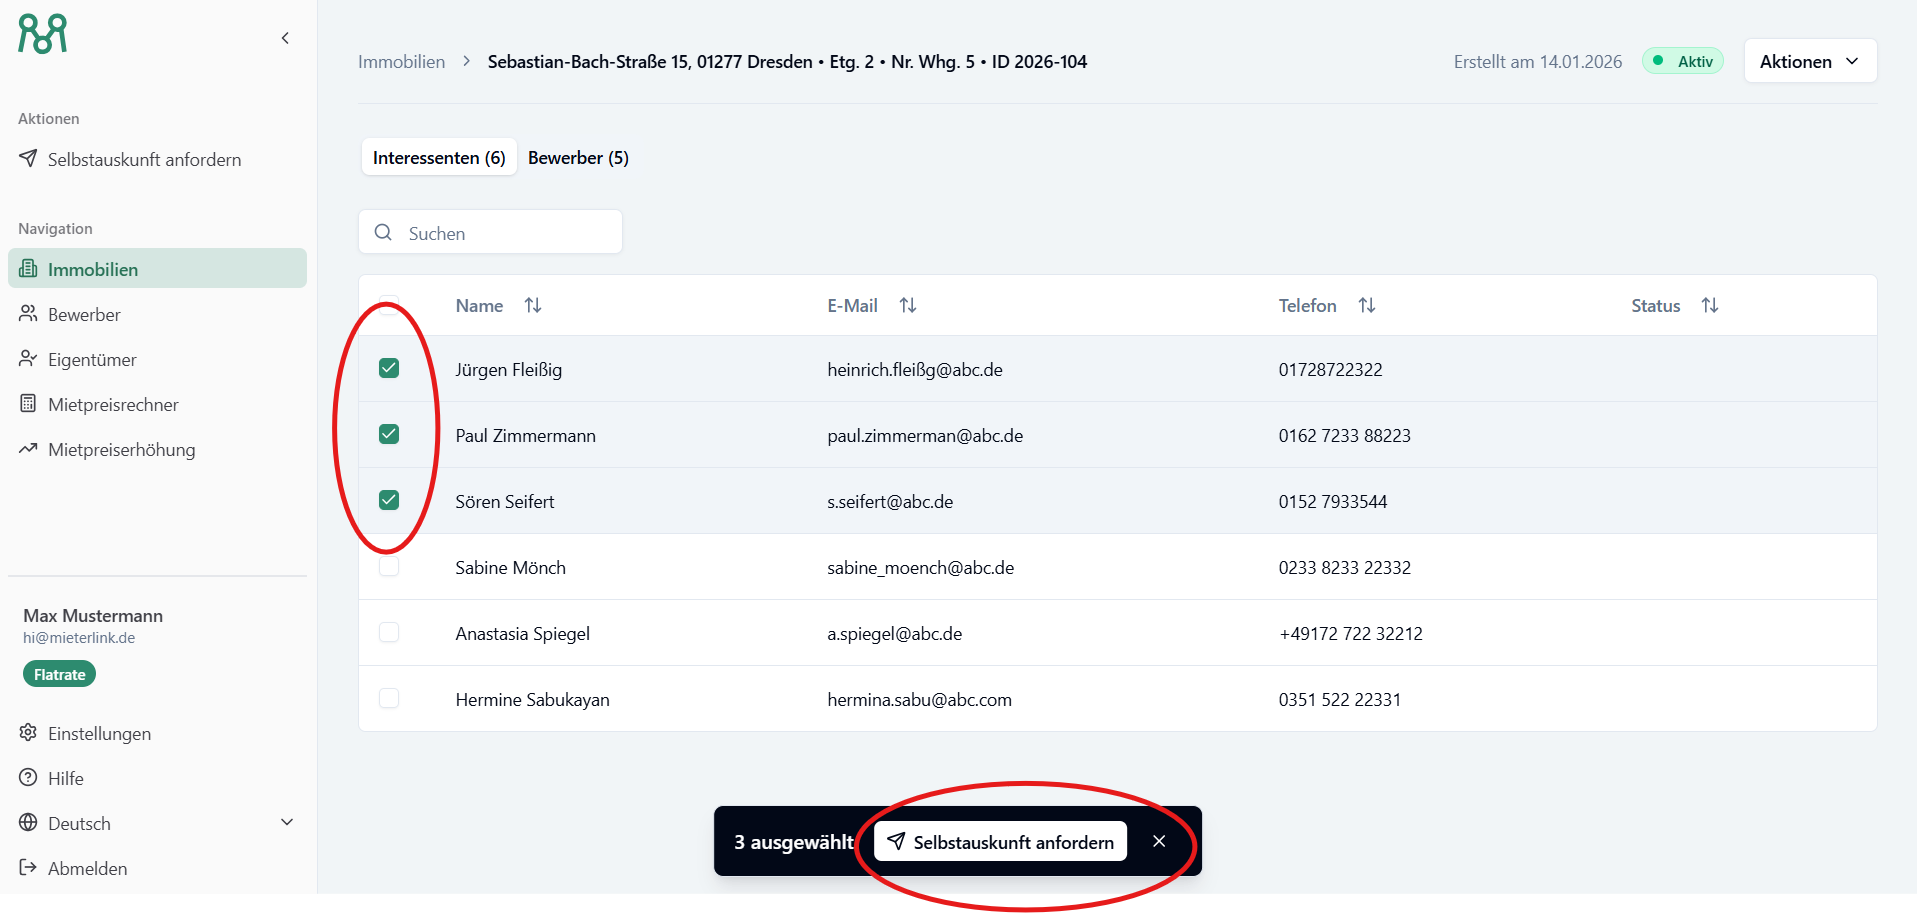Tick the checkbox for Hermine Sabukayan
This screenshot has width=1917, height=913.
(389, 698)
